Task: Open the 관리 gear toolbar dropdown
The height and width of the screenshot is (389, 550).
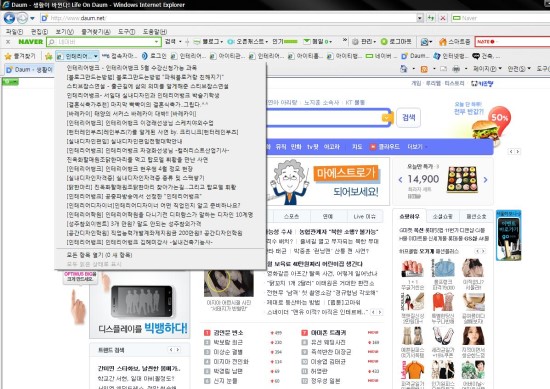Action: pos(364,42)
